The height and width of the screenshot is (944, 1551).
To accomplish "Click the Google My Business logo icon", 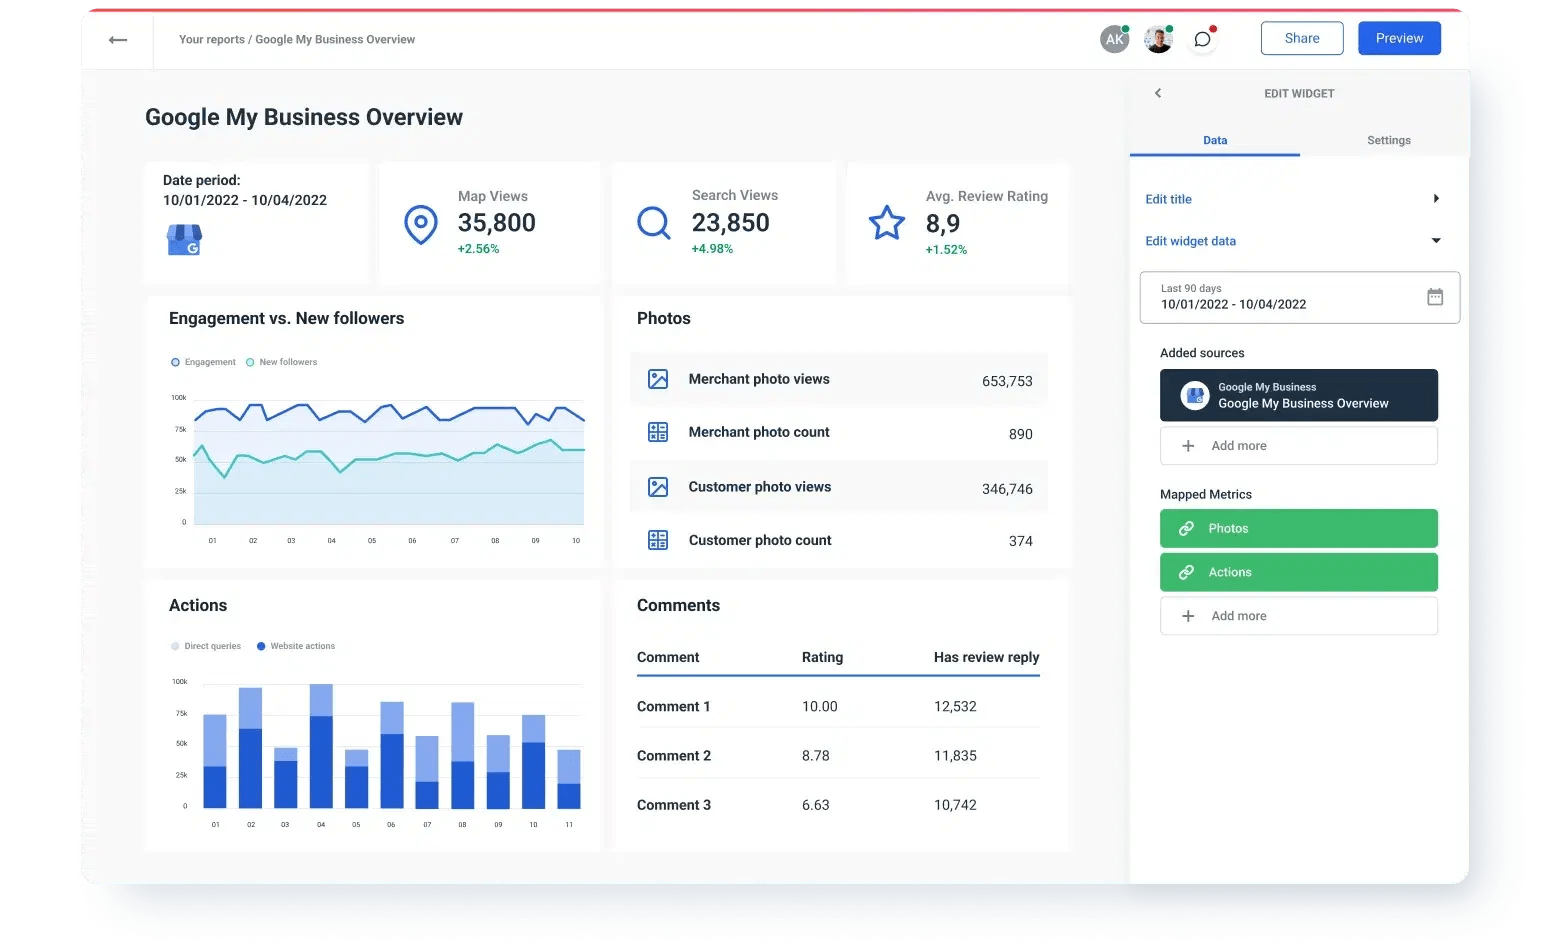I will coord(184,239).
